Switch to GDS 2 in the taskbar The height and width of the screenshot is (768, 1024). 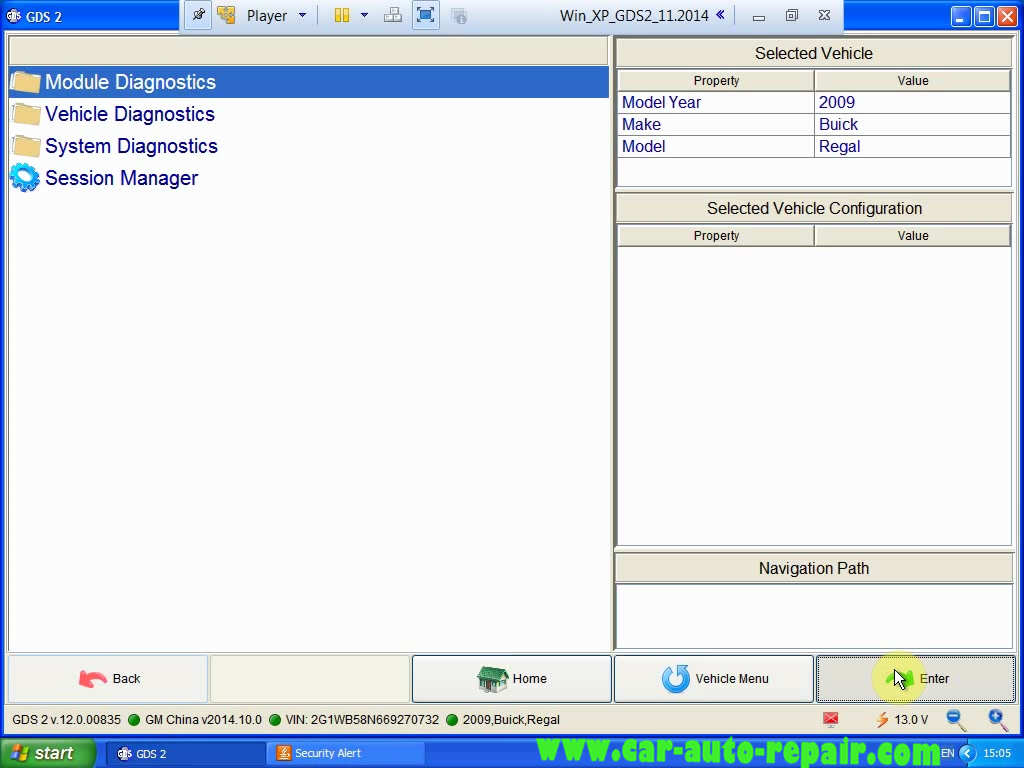[x=185, y=753]
